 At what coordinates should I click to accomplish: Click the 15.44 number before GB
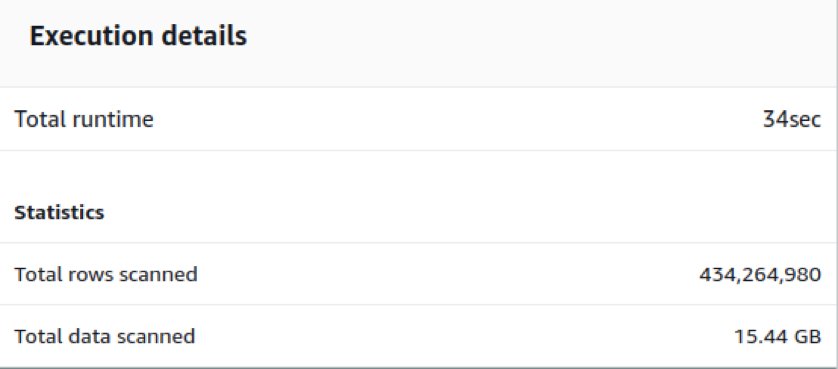click(x=761, y=336)
